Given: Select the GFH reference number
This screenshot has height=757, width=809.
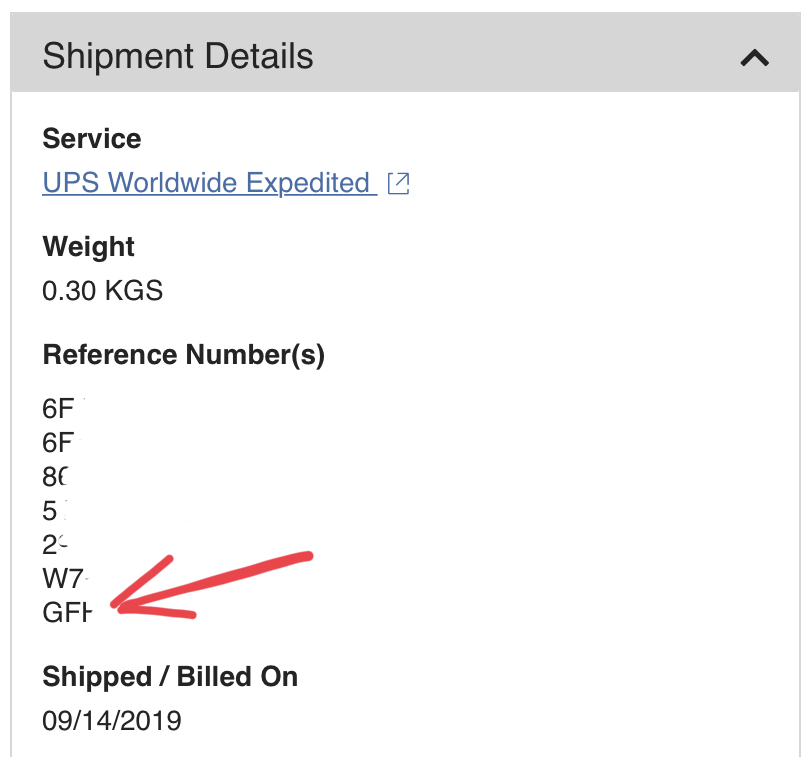Looking at the screenshot, I should click(x=67, y=613).
